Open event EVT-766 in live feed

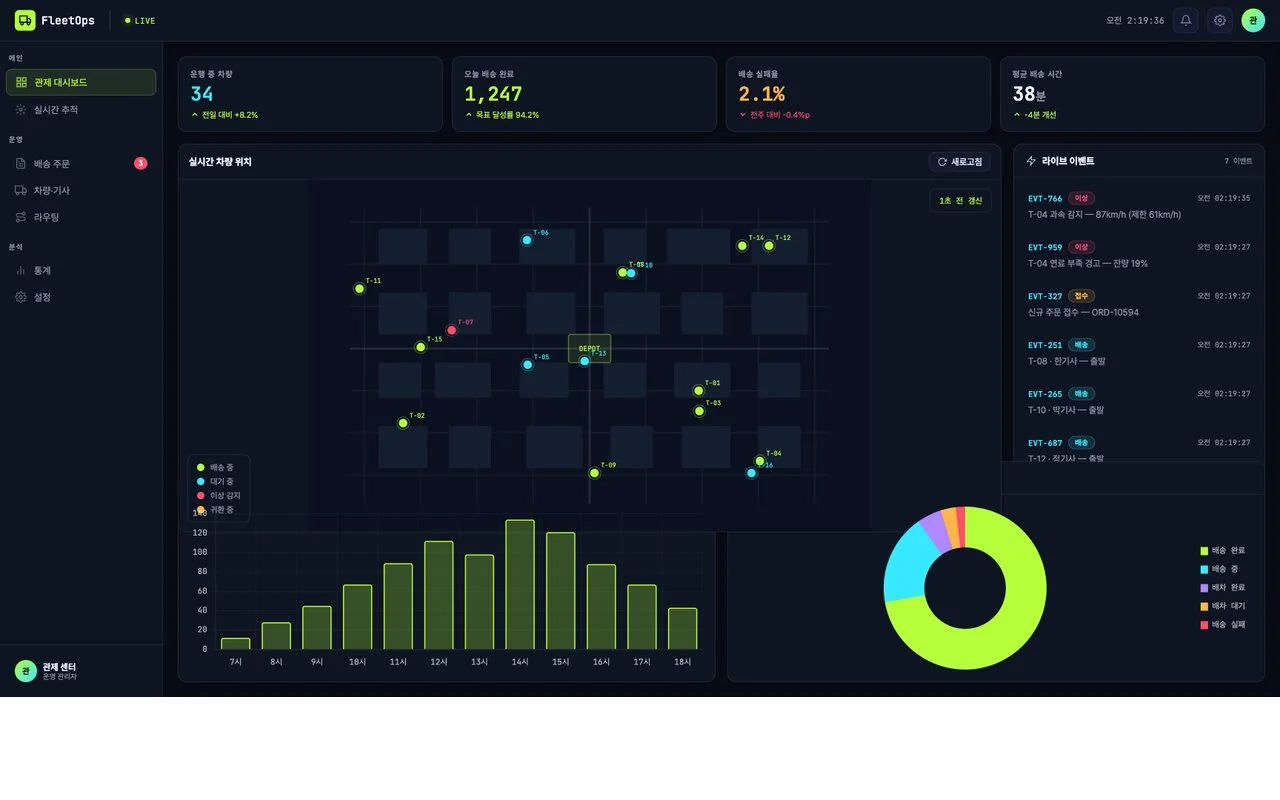point(1139,206)
